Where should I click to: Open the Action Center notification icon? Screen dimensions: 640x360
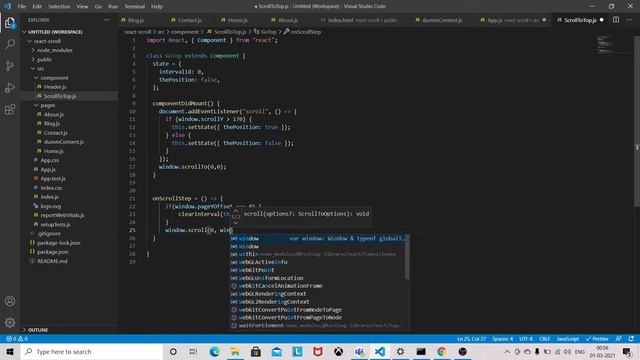627,351
